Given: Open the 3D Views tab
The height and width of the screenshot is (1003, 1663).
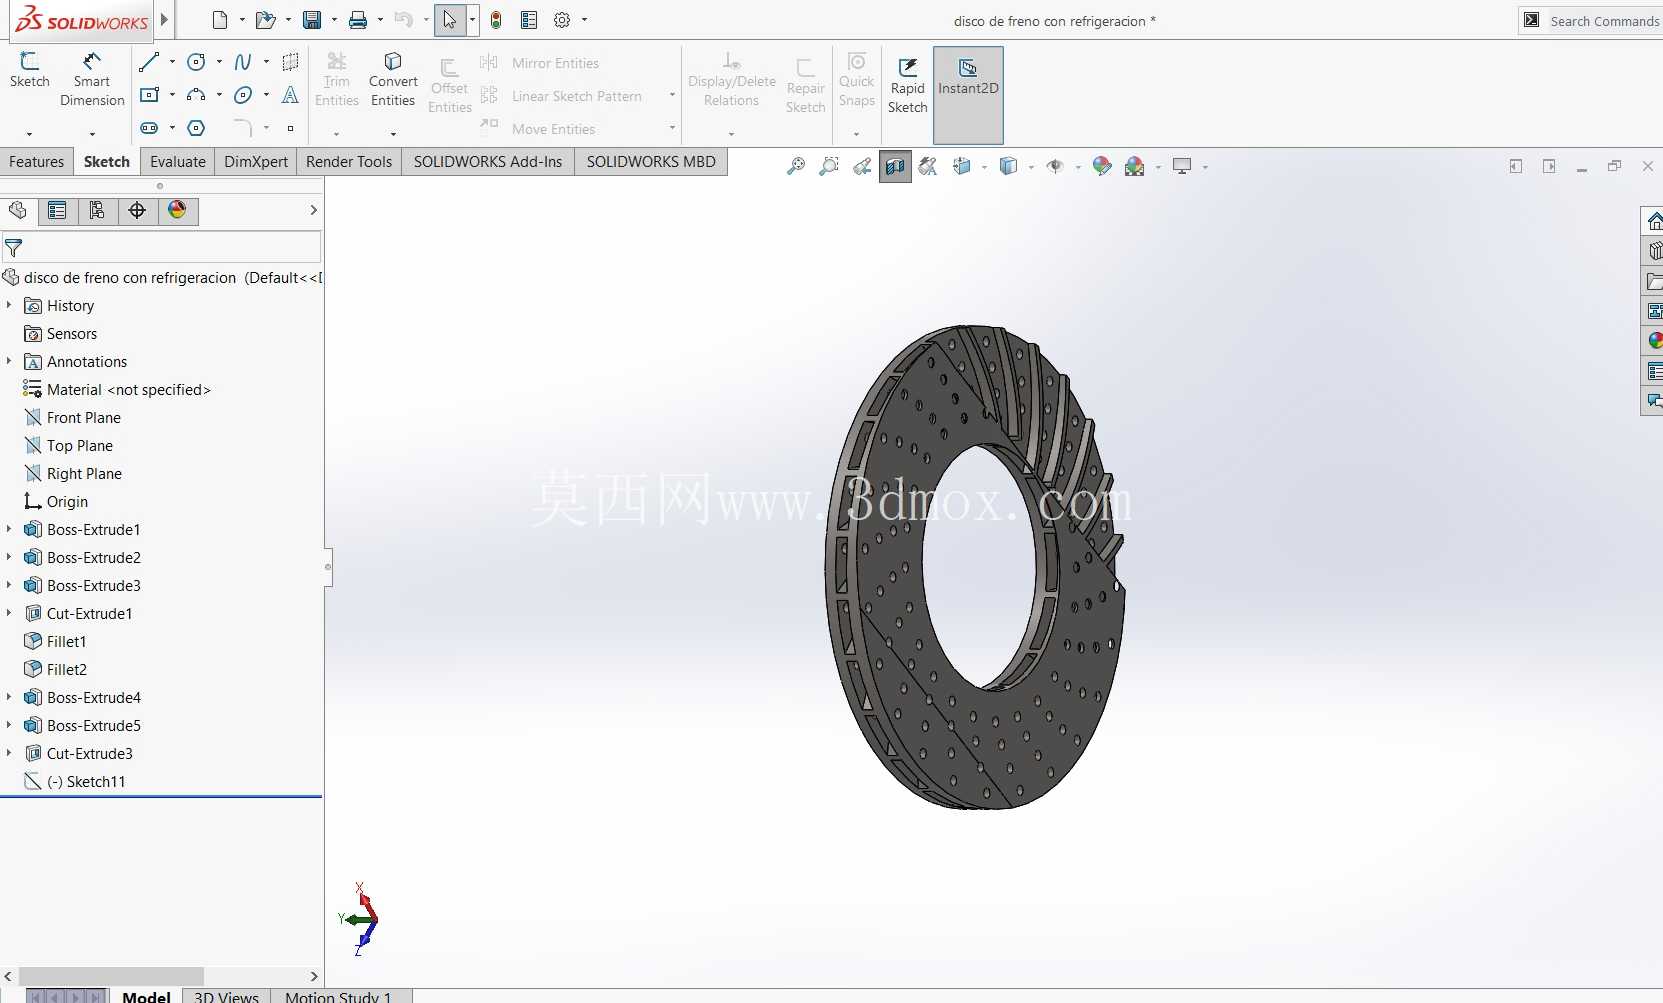Looking at the screenshot, I should point(227,996).
